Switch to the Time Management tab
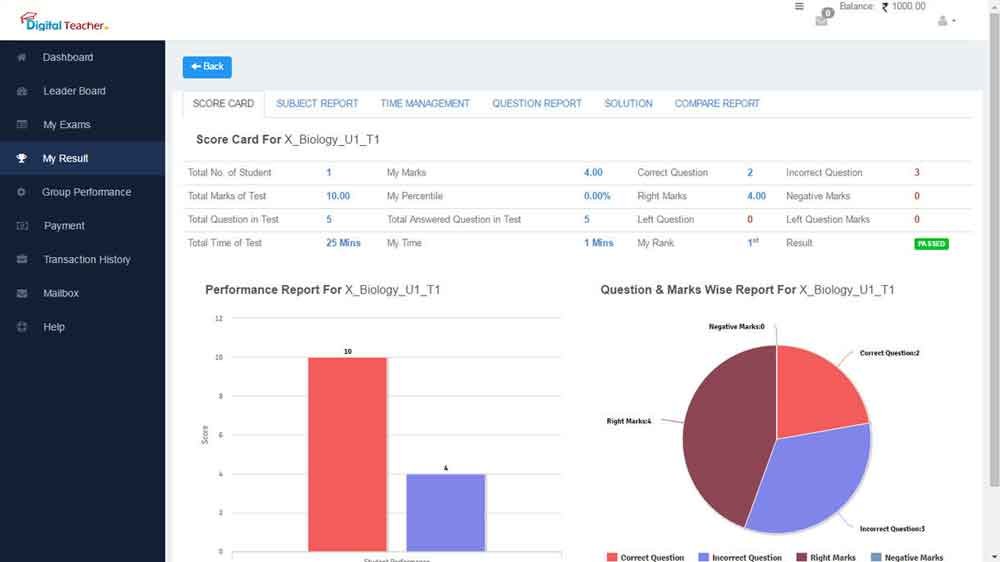This screenshot has height=562, width=1000. coord(425,104)
